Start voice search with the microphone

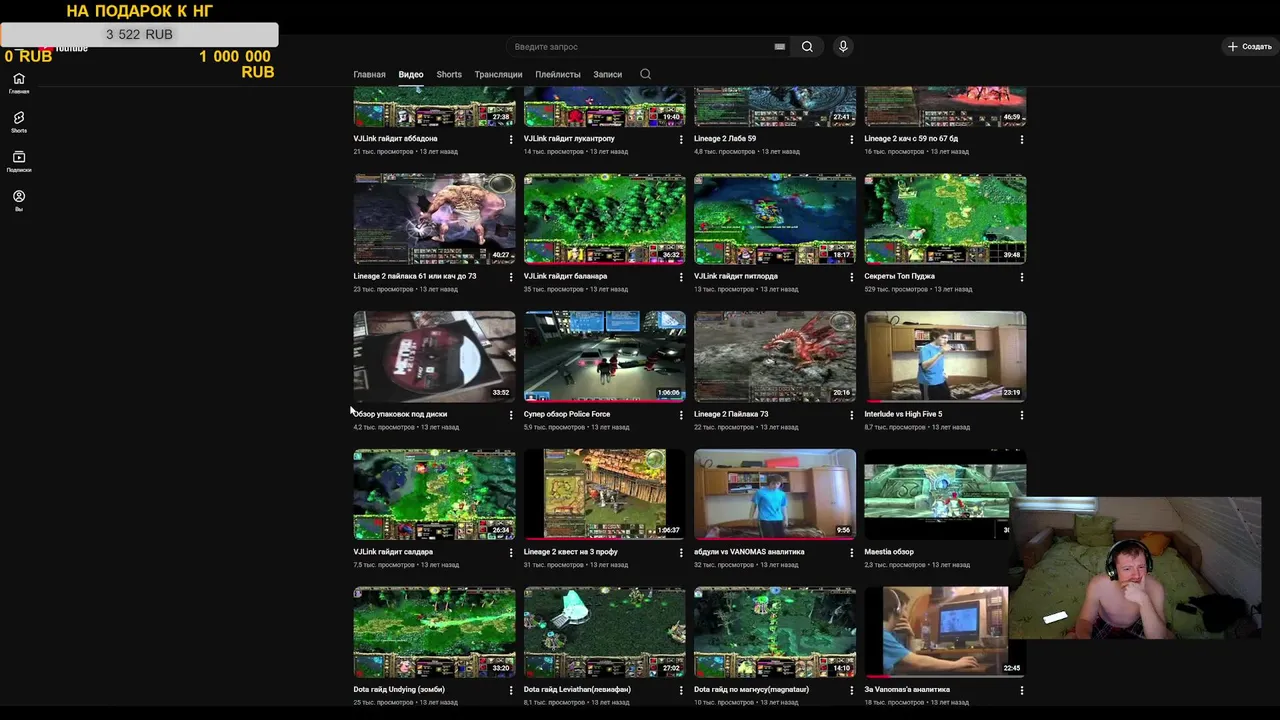pos(843,46)
